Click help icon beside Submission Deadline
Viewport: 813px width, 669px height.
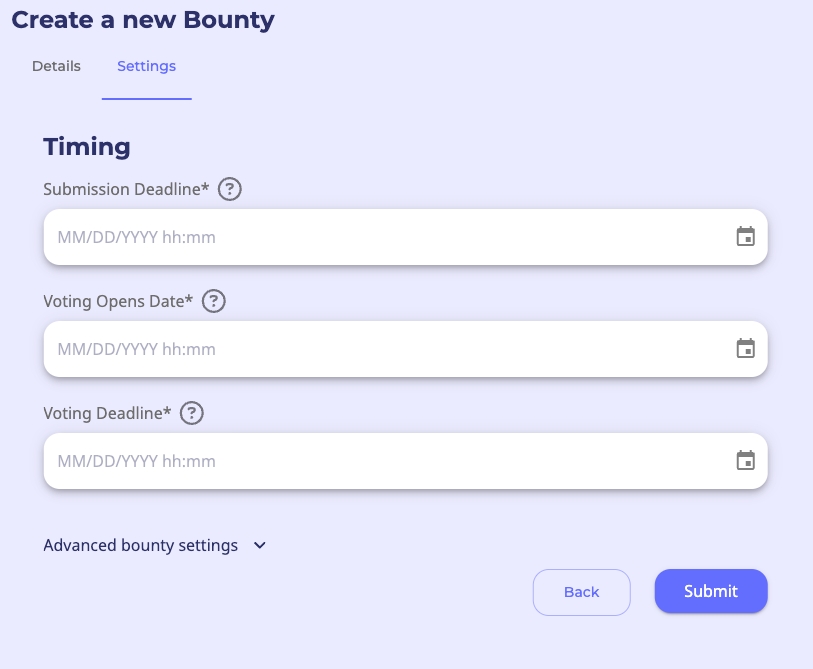click(x=230, y=189)
